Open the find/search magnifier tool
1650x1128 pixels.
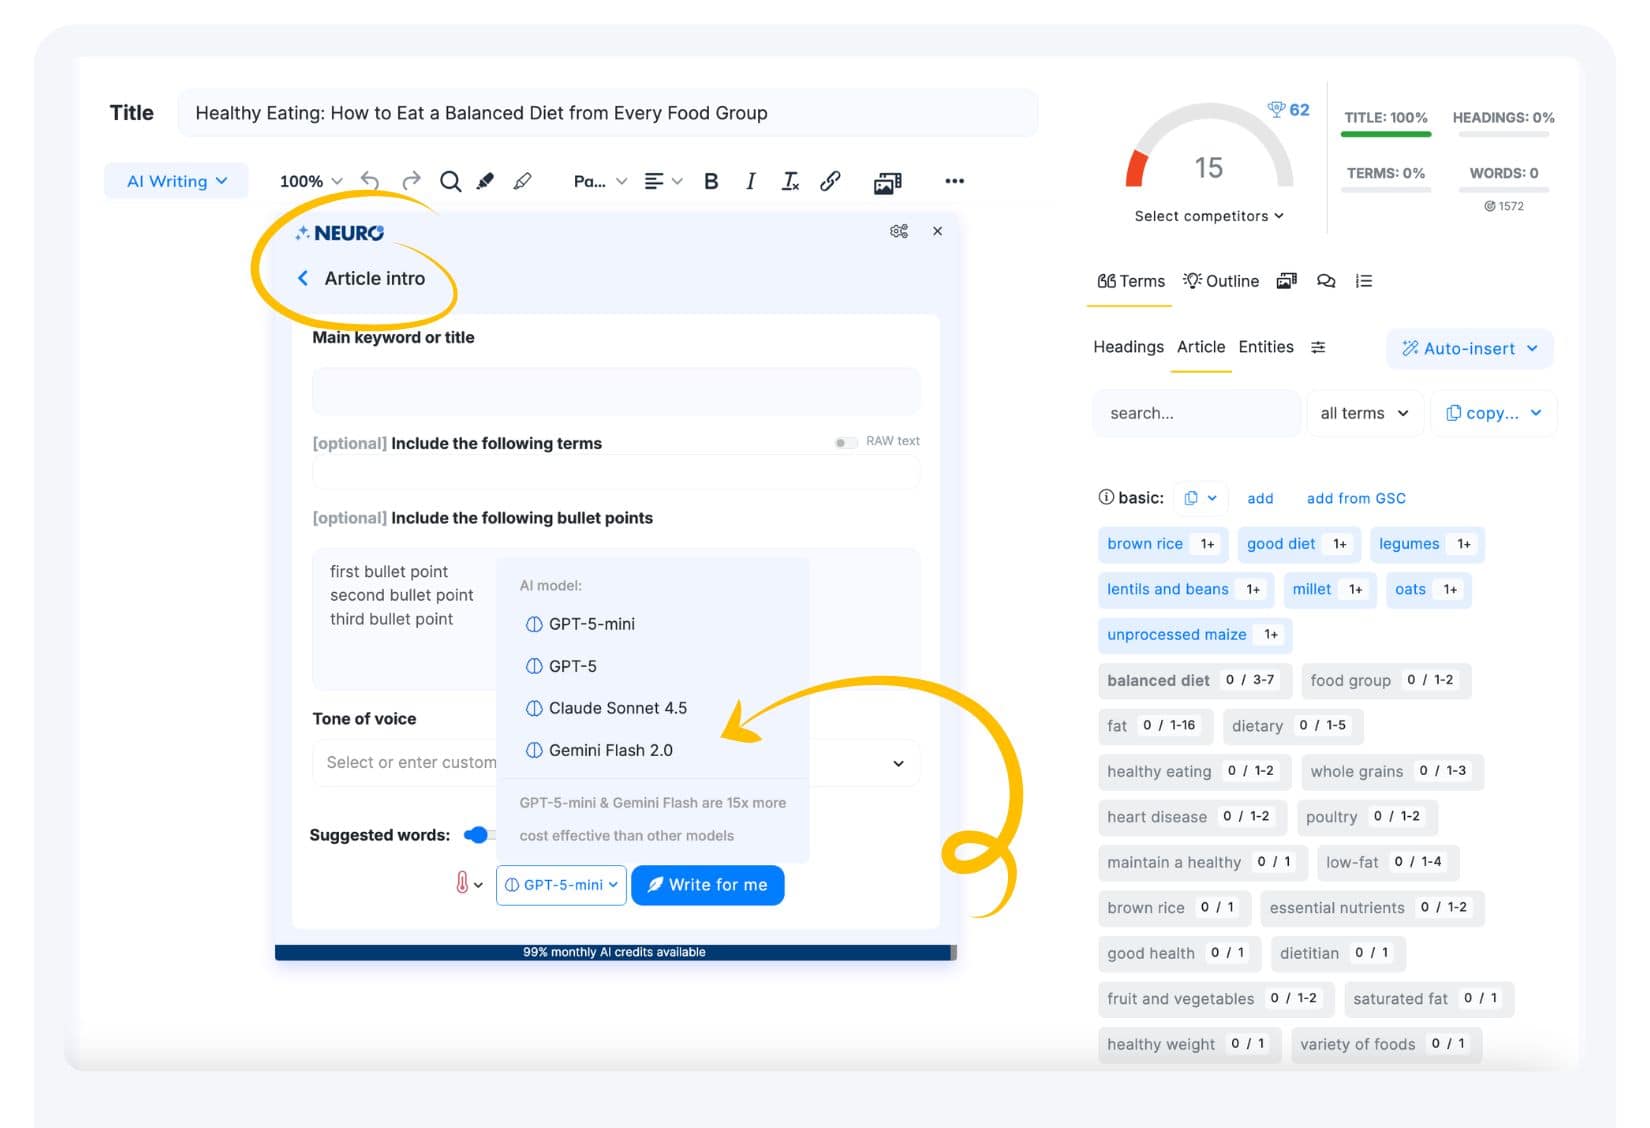point(451,181)
